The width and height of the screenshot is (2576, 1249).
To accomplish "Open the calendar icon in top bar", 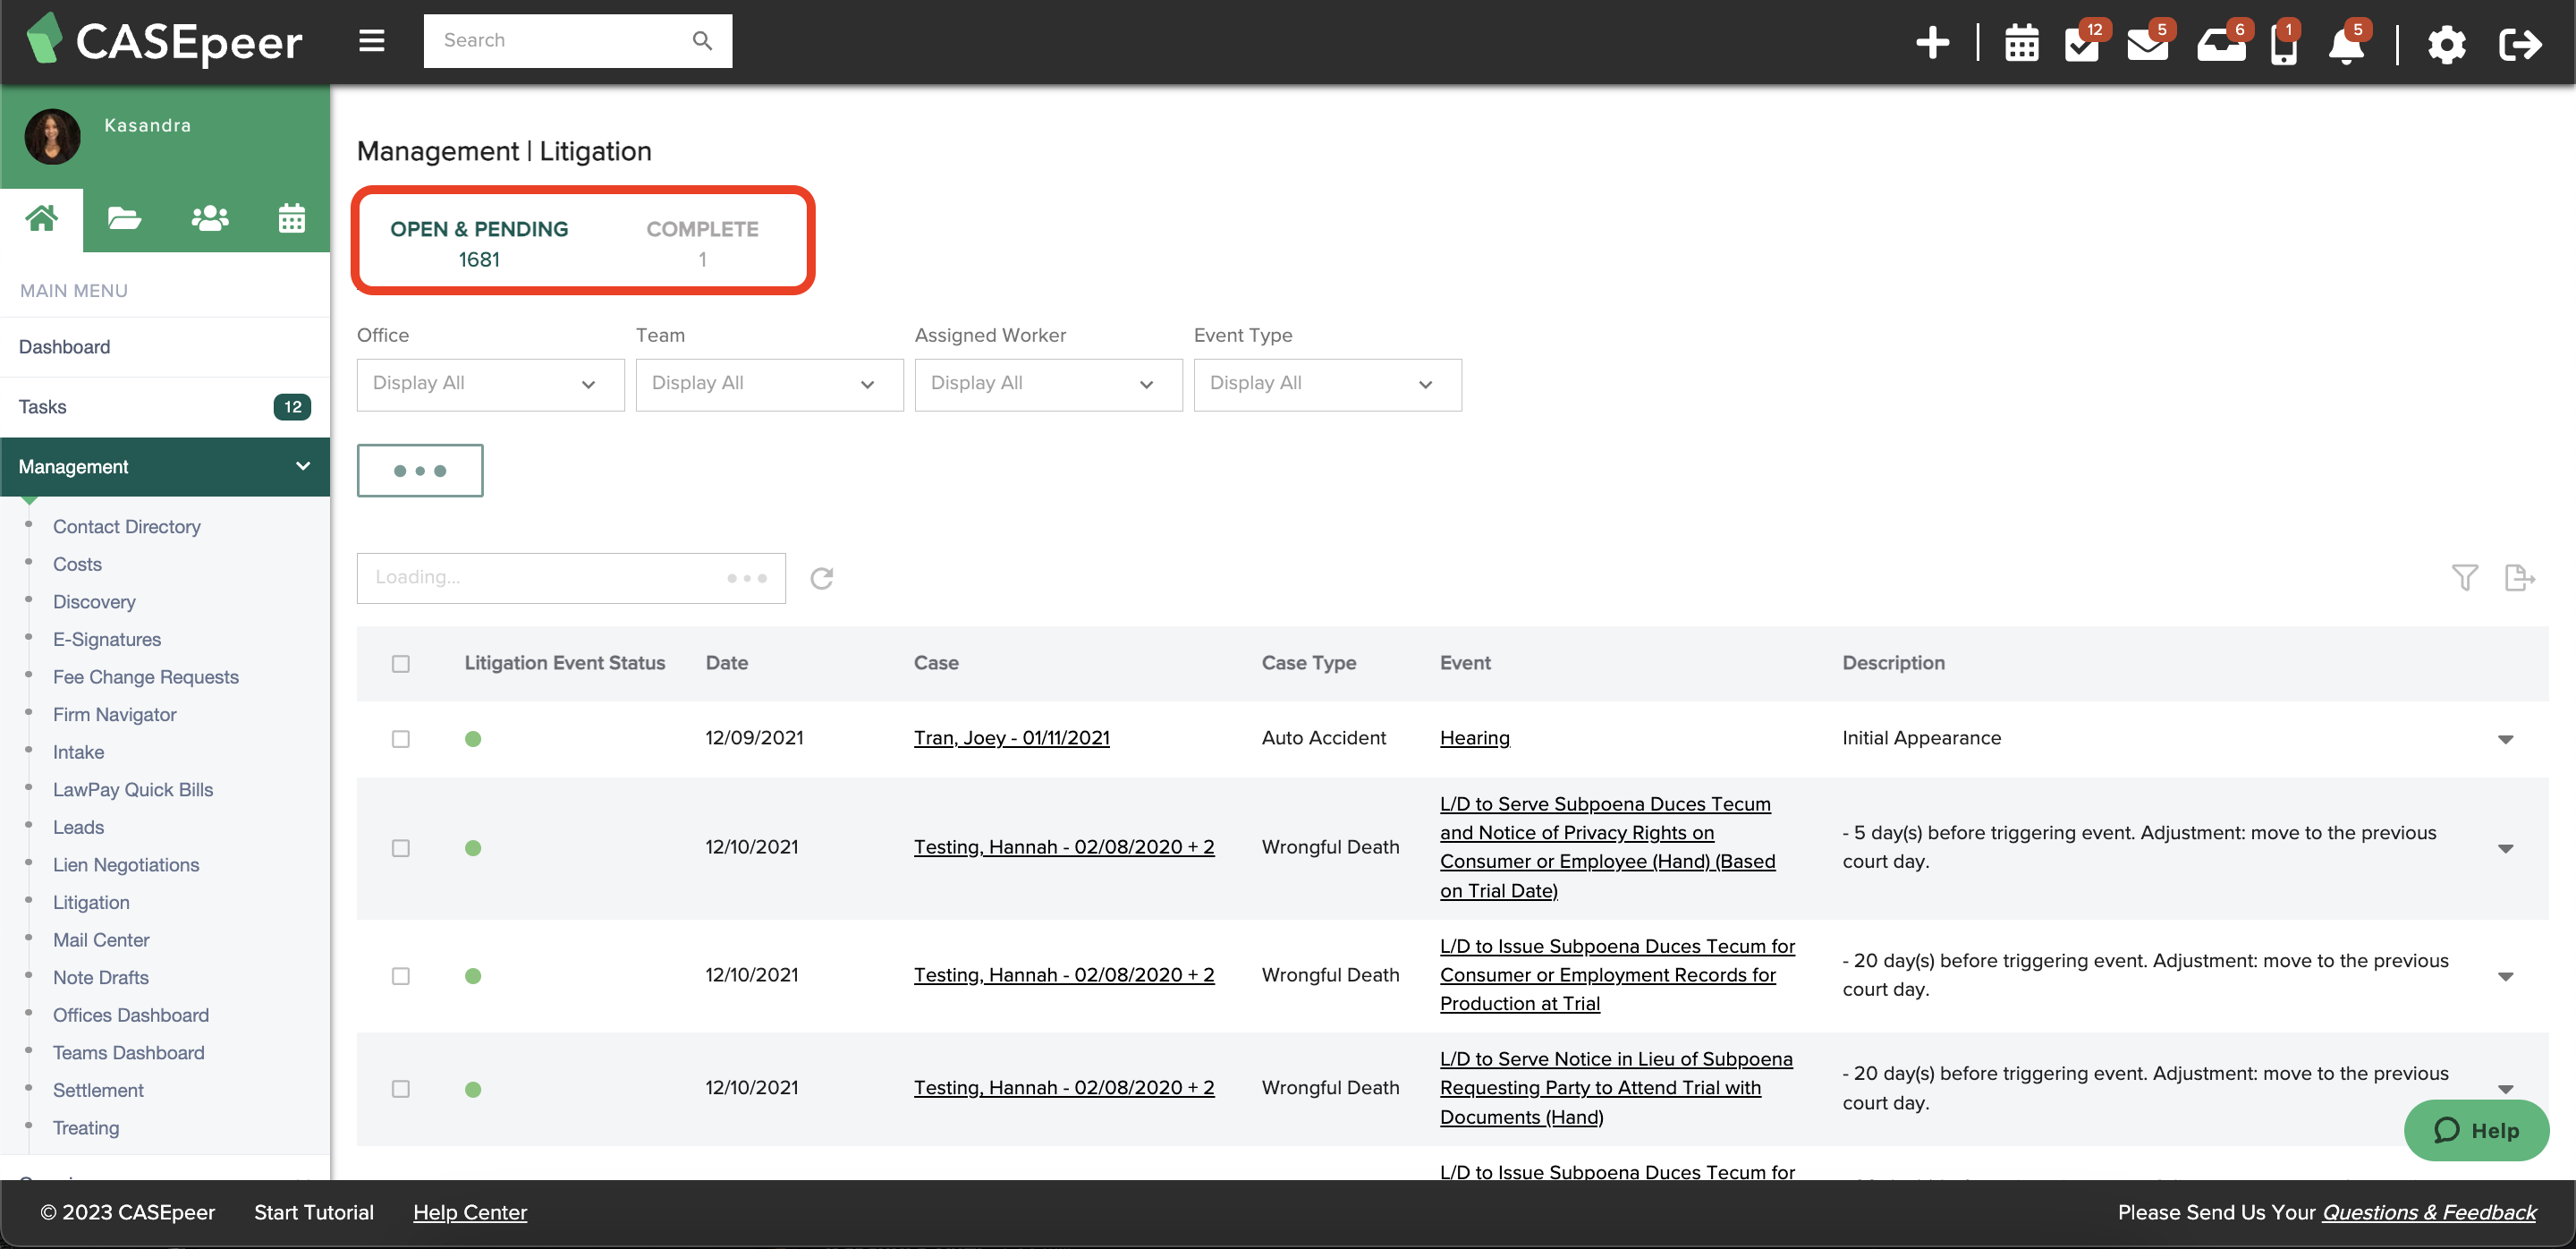I will click(x=2021, y=43).
